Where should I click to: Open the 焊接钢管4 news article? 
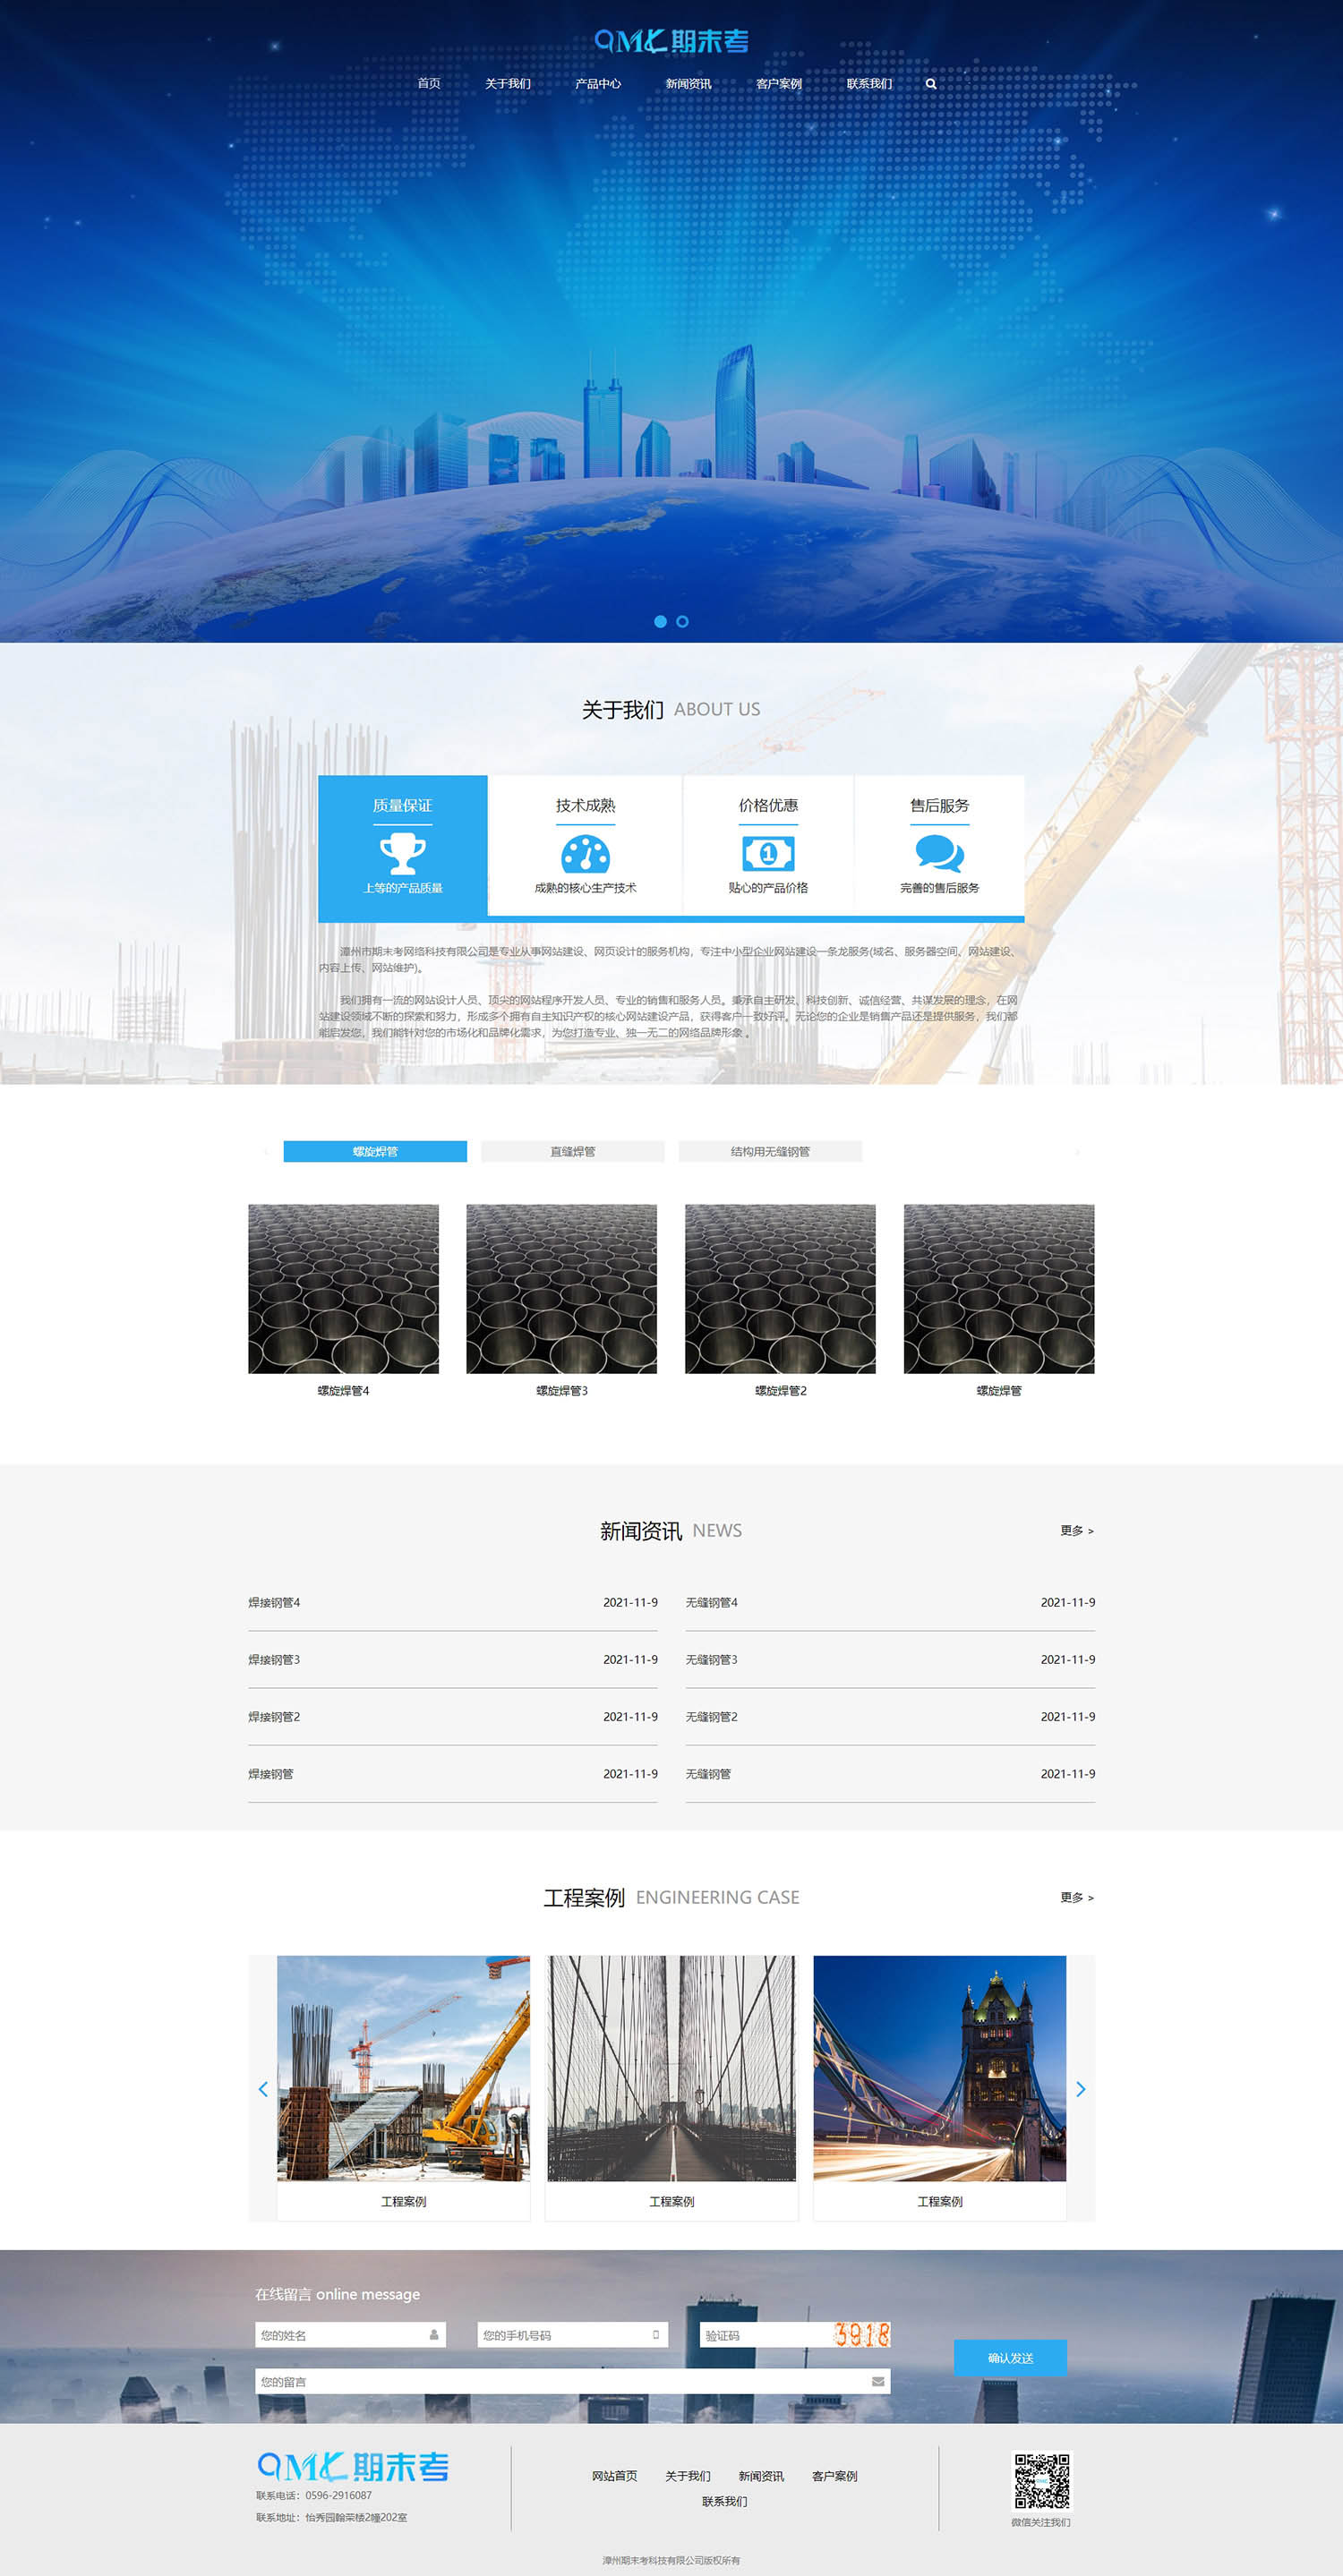274,1602
